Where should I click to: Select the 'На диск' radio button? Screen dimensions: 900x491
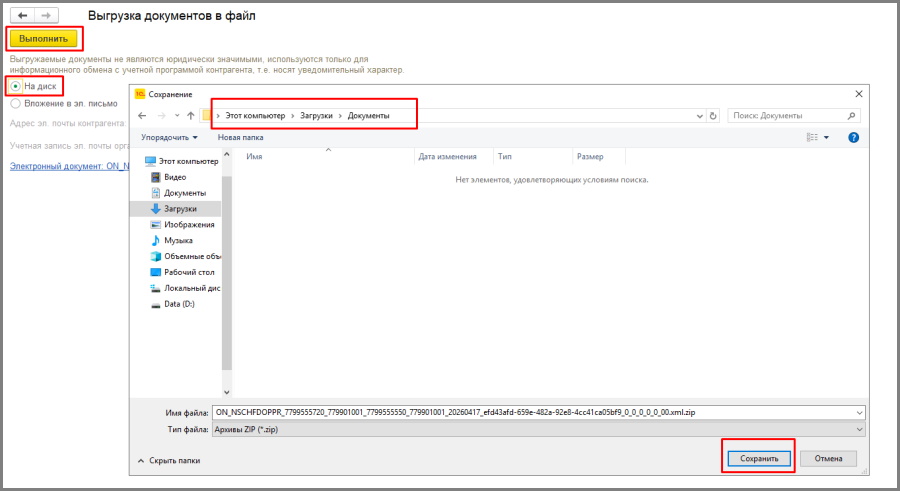pyautogui.click(x=16, y=87)
